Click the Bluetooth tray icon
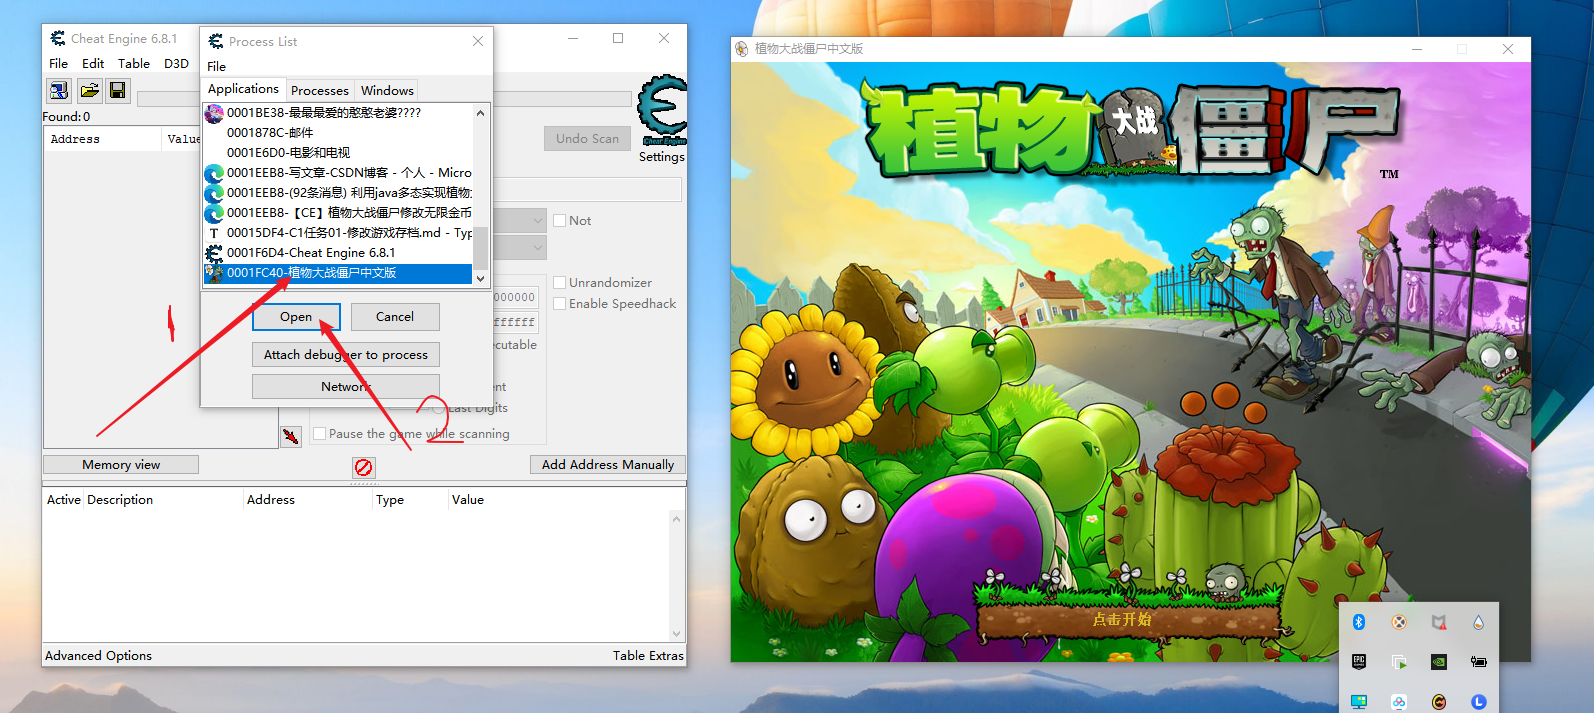The image size is (1594, 713). click(x=1359, y=622)
